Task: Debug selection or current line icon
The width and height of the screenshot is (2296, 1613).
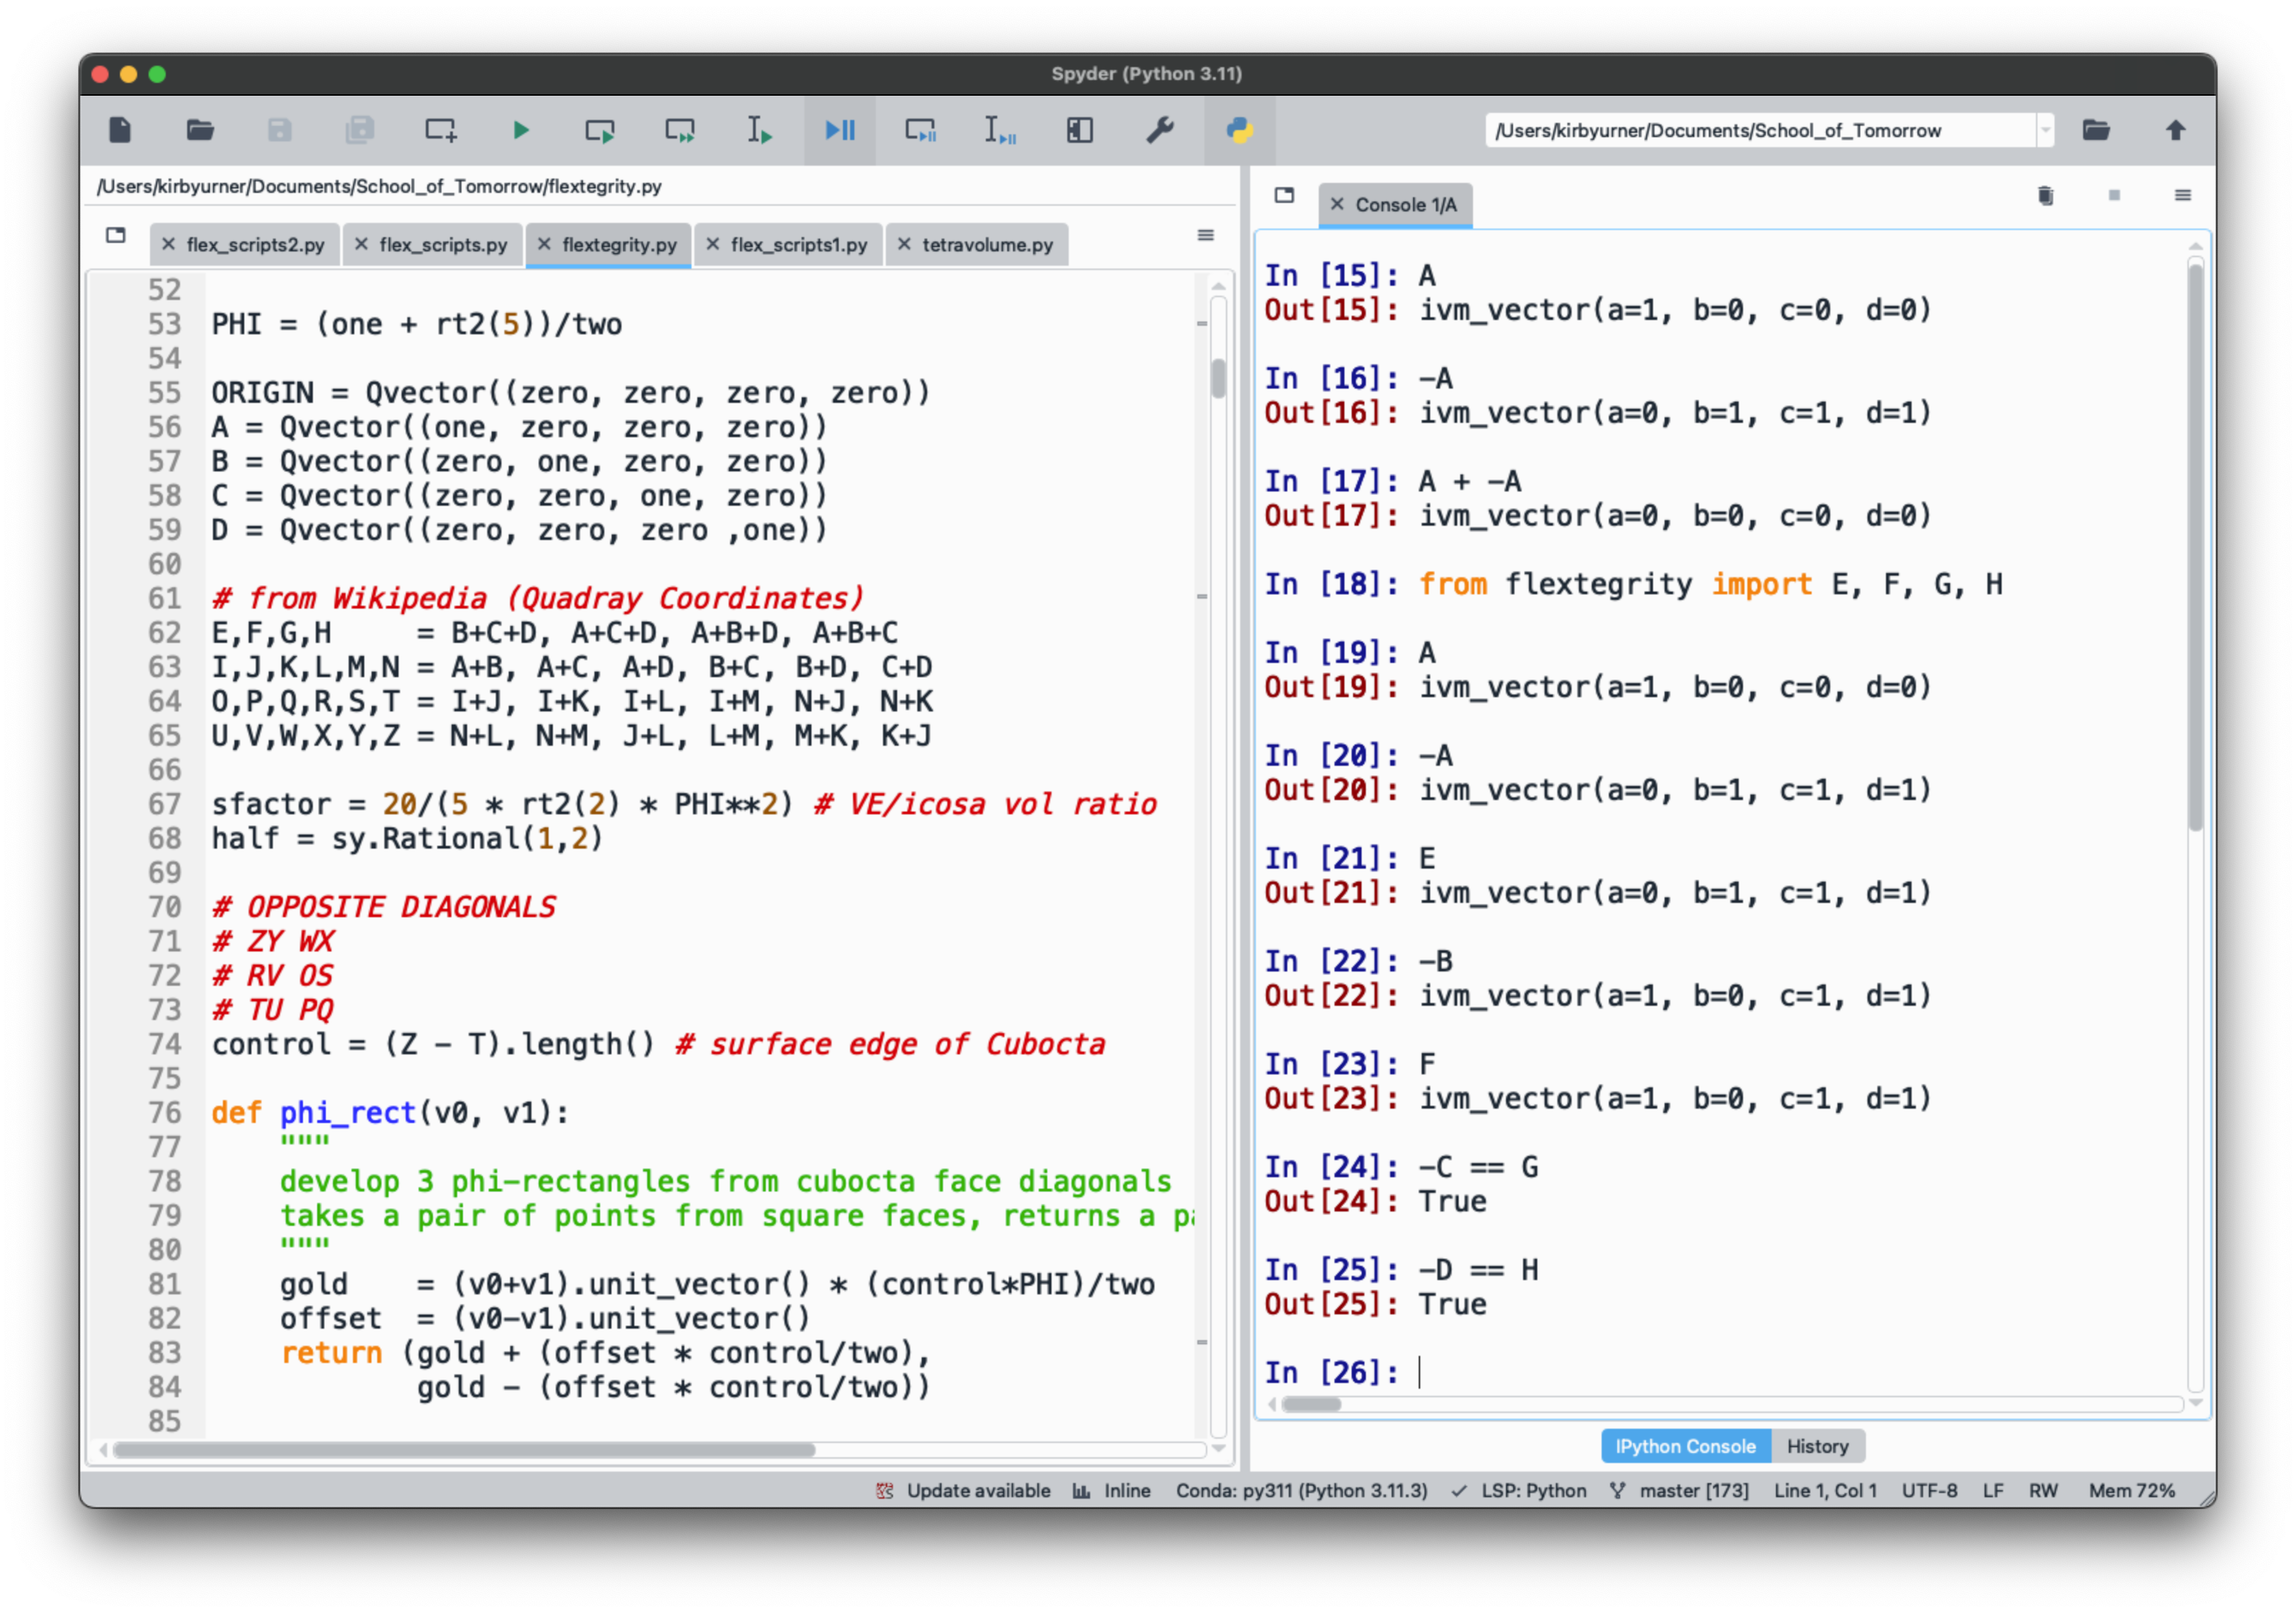Action: pos(1000,130)
